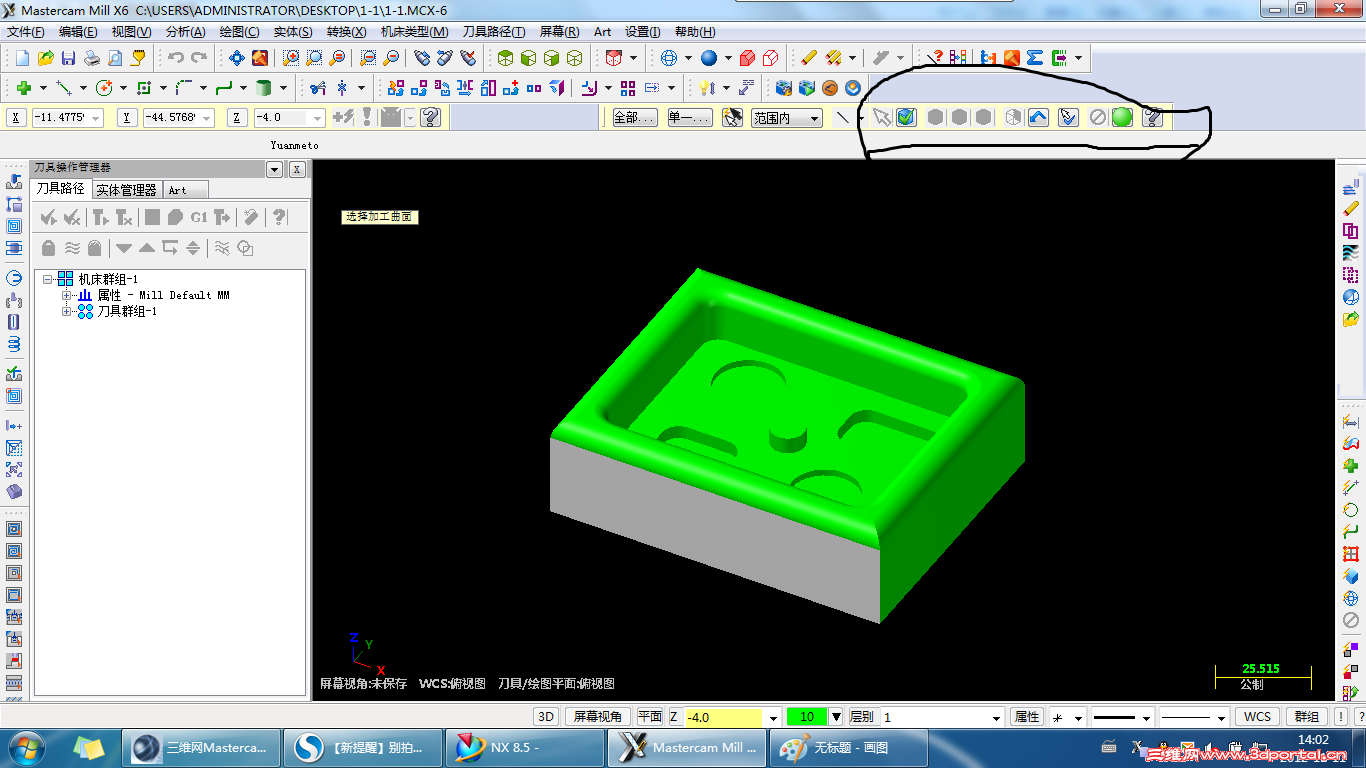Collapse the 机床群组-1 tree node
The image size is (1366, 768).
(47, 279)
